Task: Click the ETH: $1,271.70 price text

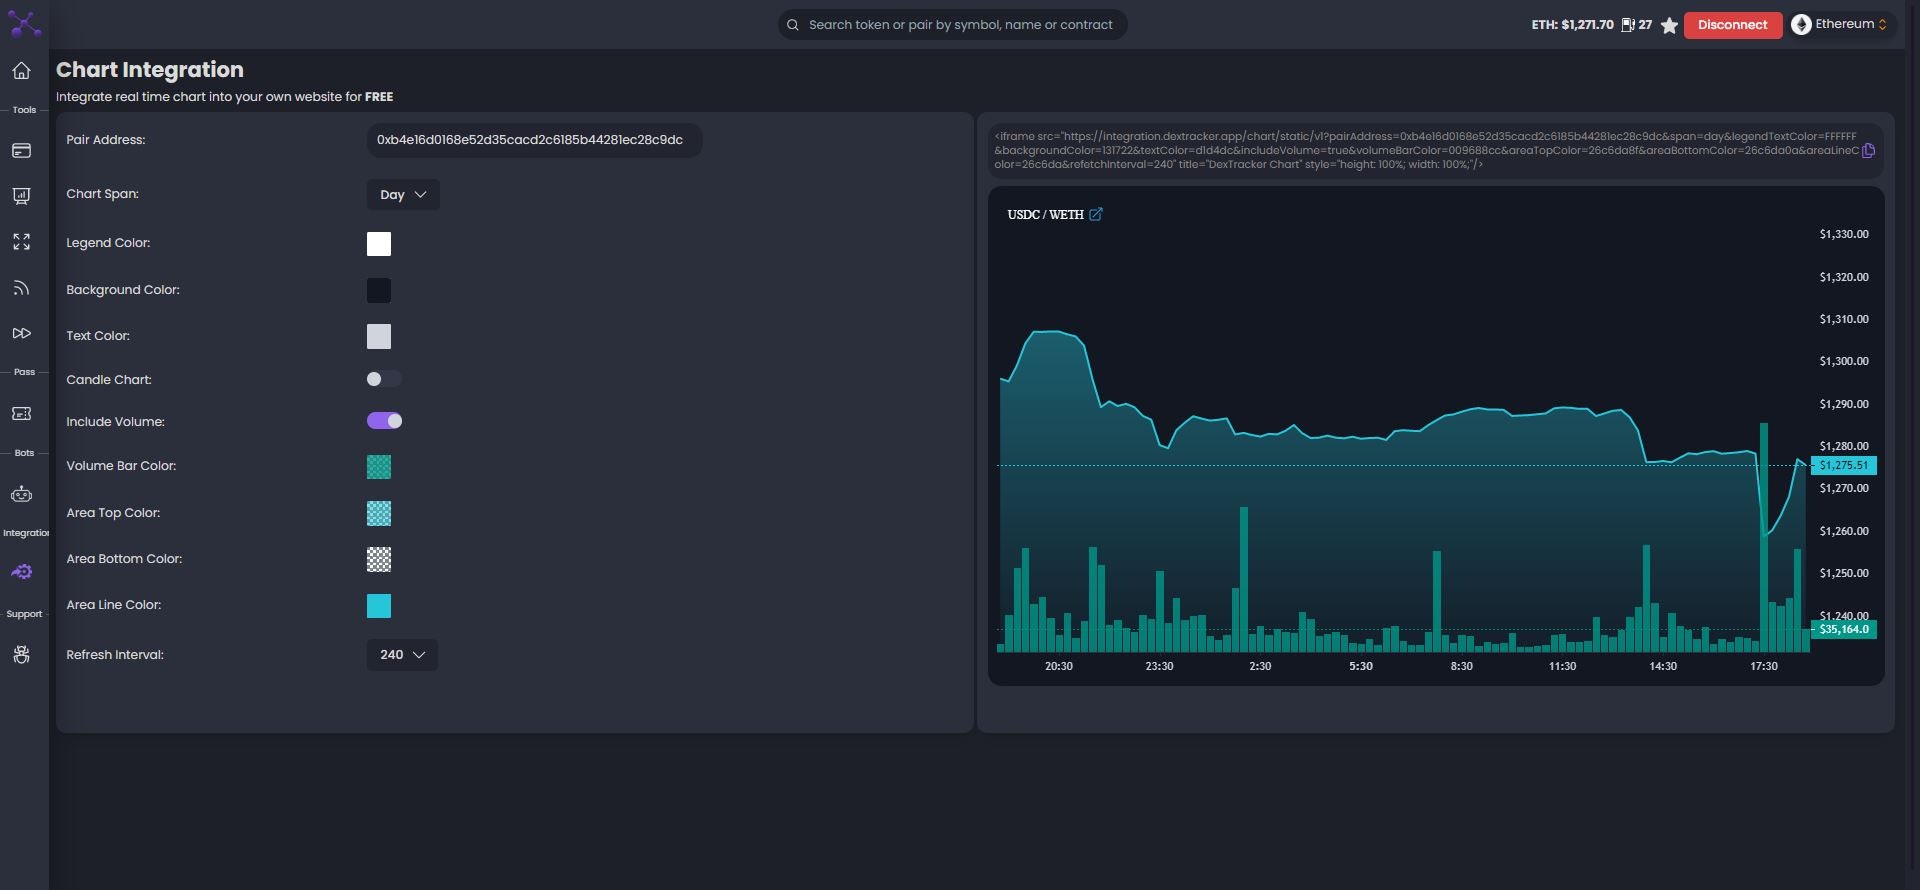Action: click(1572, 25)
